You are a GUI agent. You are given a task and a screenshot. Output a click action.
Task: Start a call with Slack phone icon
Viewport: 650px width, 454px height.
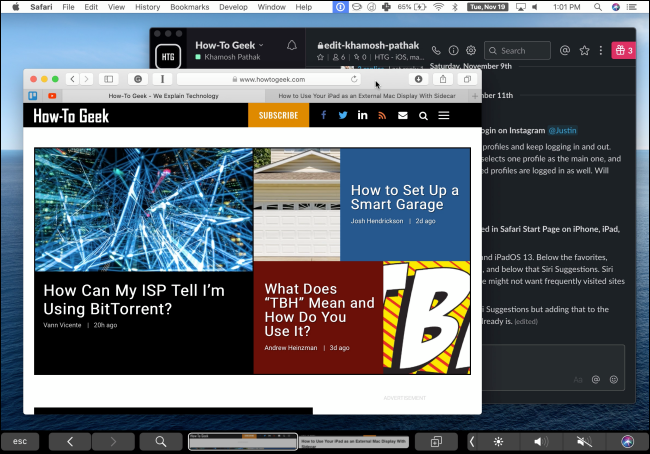click(x=436, y=51)
